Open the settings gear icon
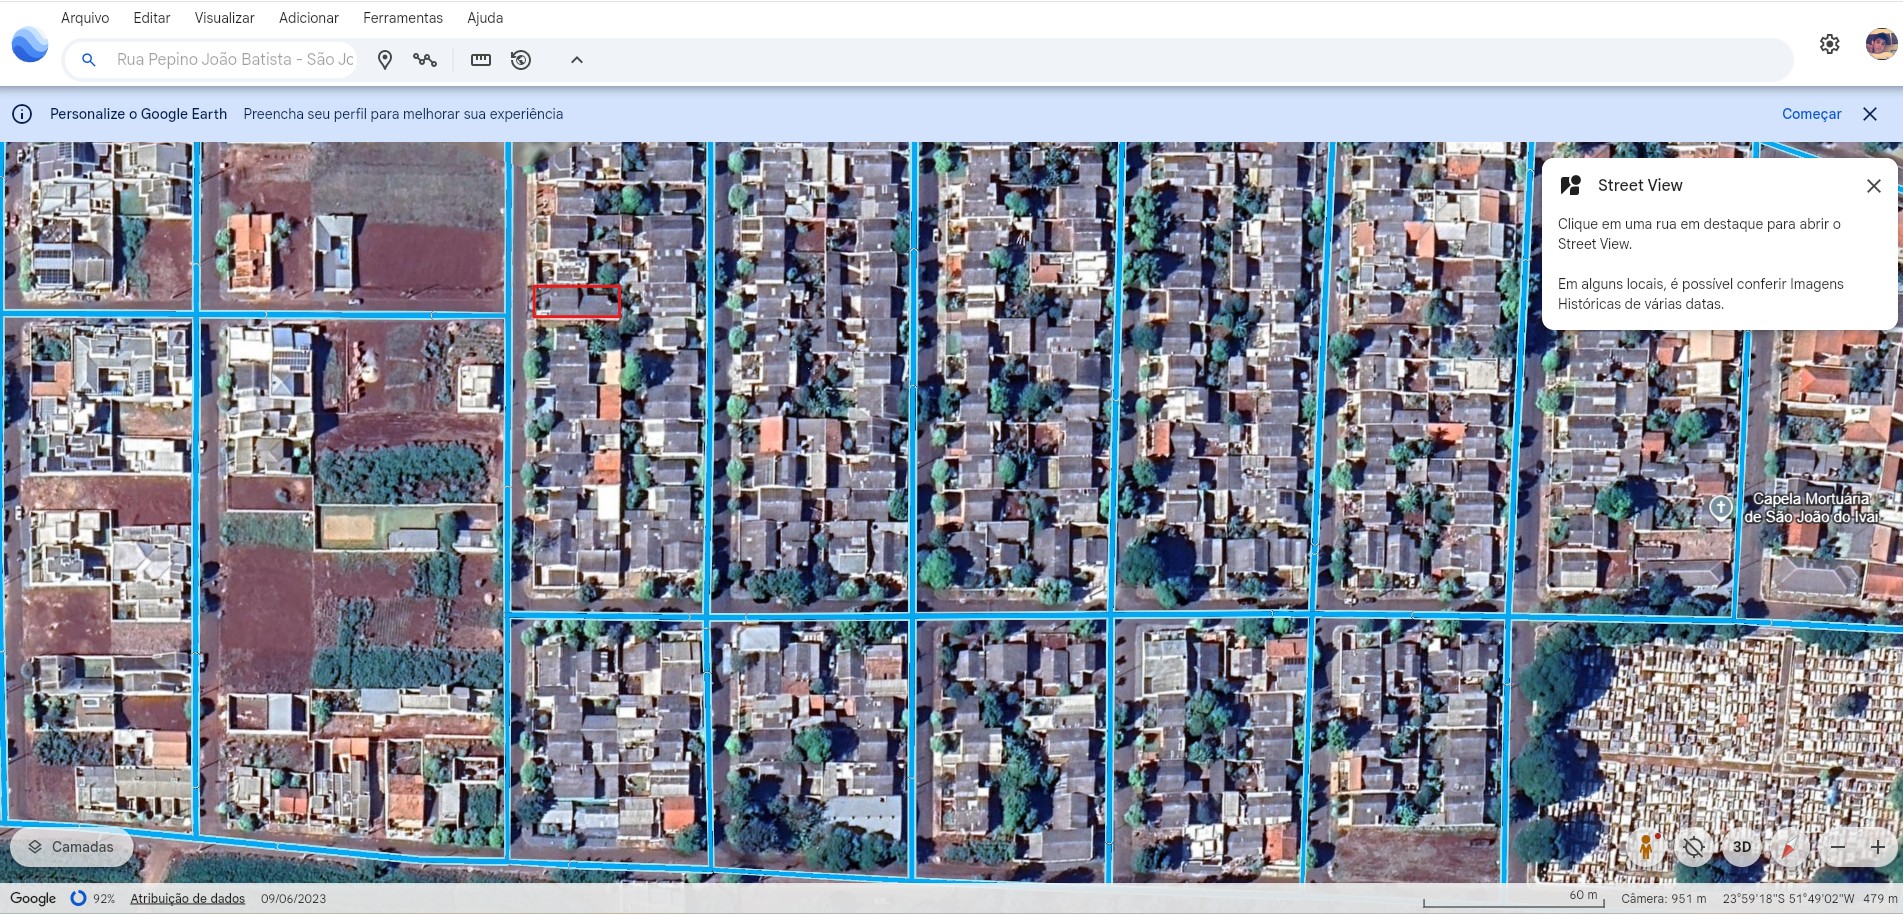The image size is (1903, 914). pyautogui.click(x=1829, y=44)
